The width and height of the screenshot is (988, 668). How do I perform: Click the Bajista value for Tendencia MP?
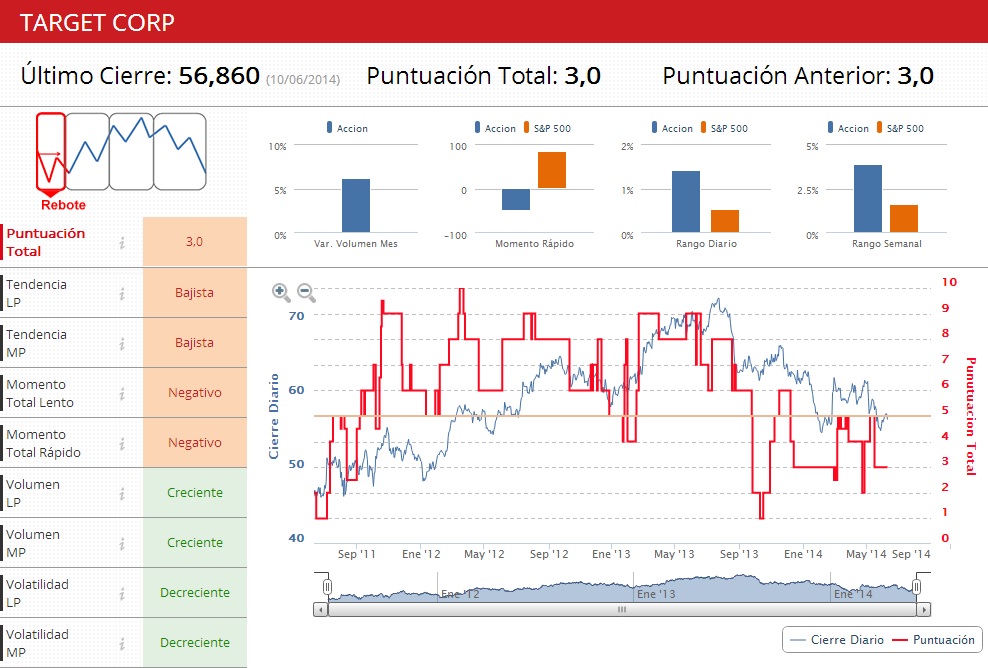195,343
